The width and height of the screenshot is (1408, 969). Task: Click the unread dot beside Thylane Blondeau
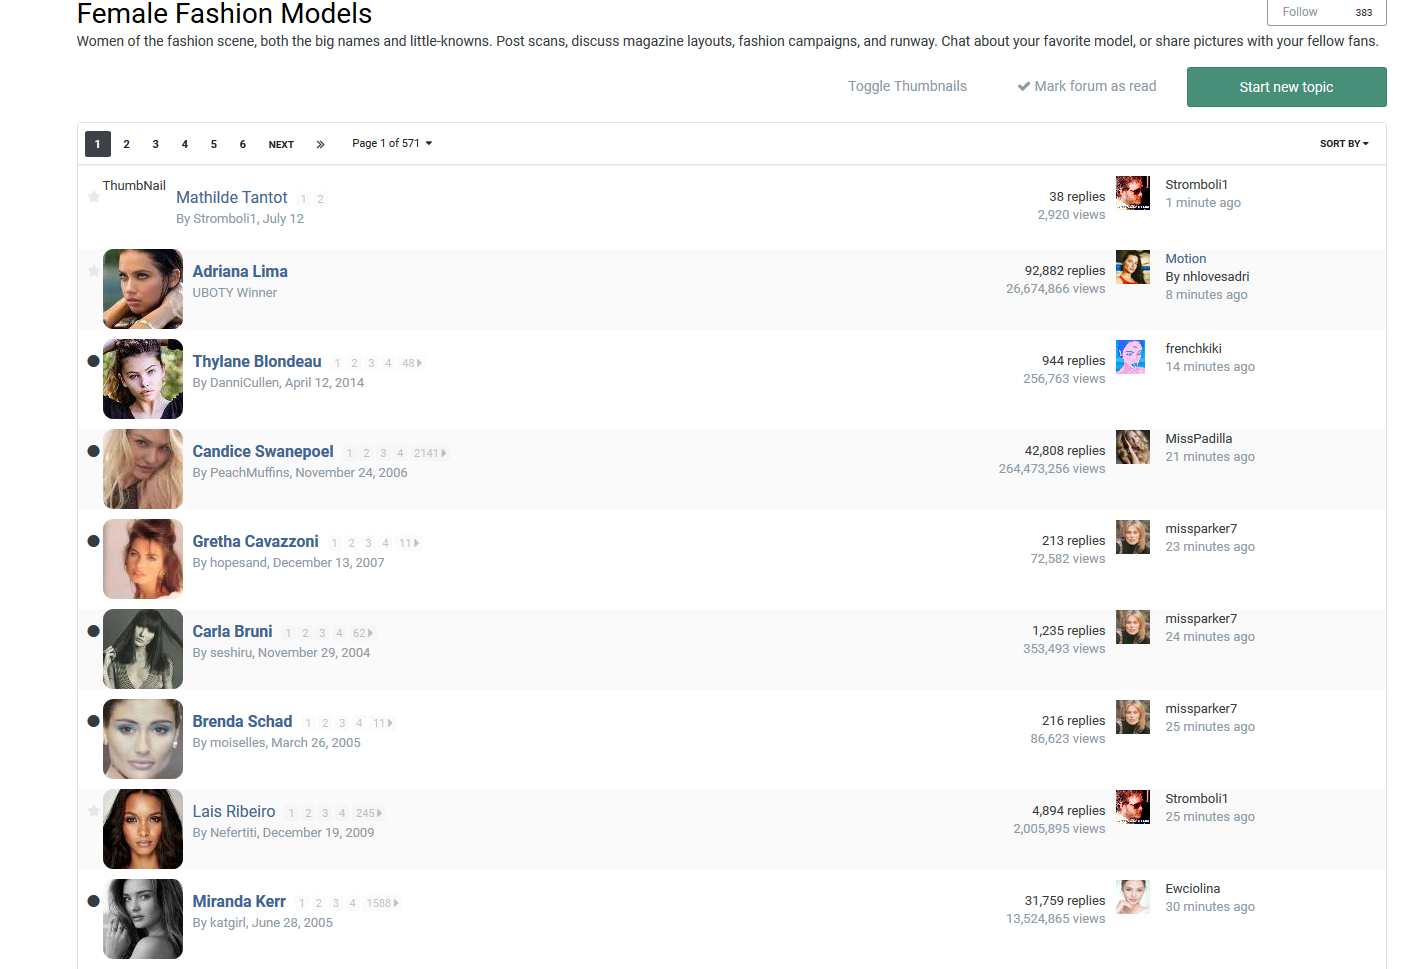93,361
